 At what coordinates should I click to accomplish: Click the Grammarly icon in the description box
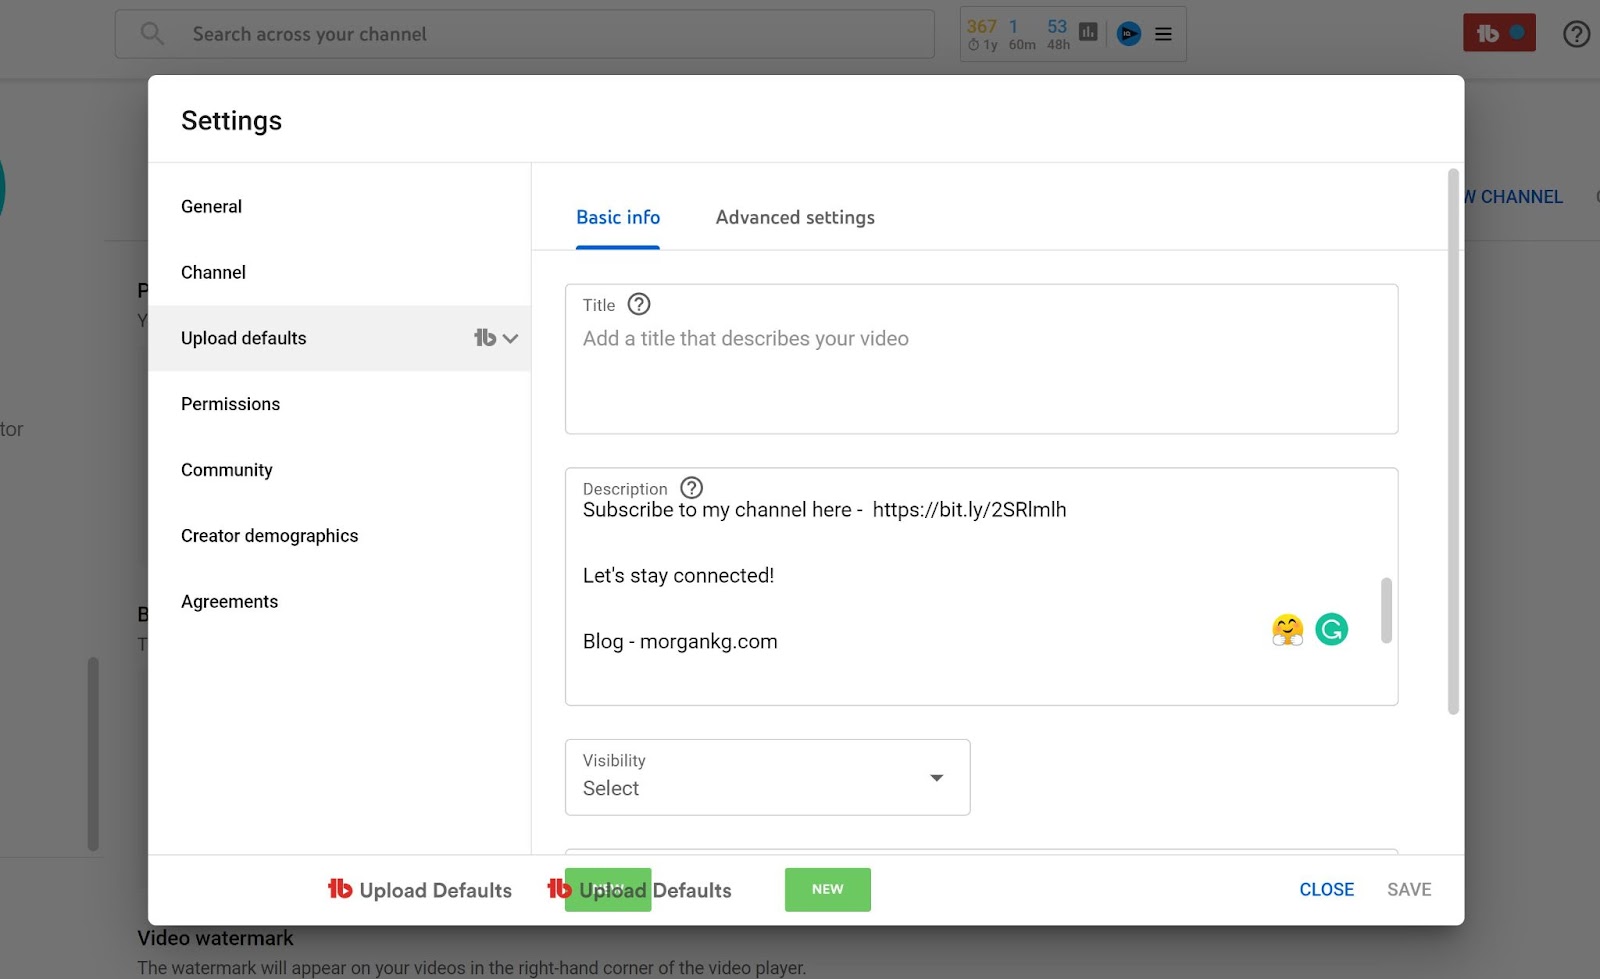tap(1331, 629)
